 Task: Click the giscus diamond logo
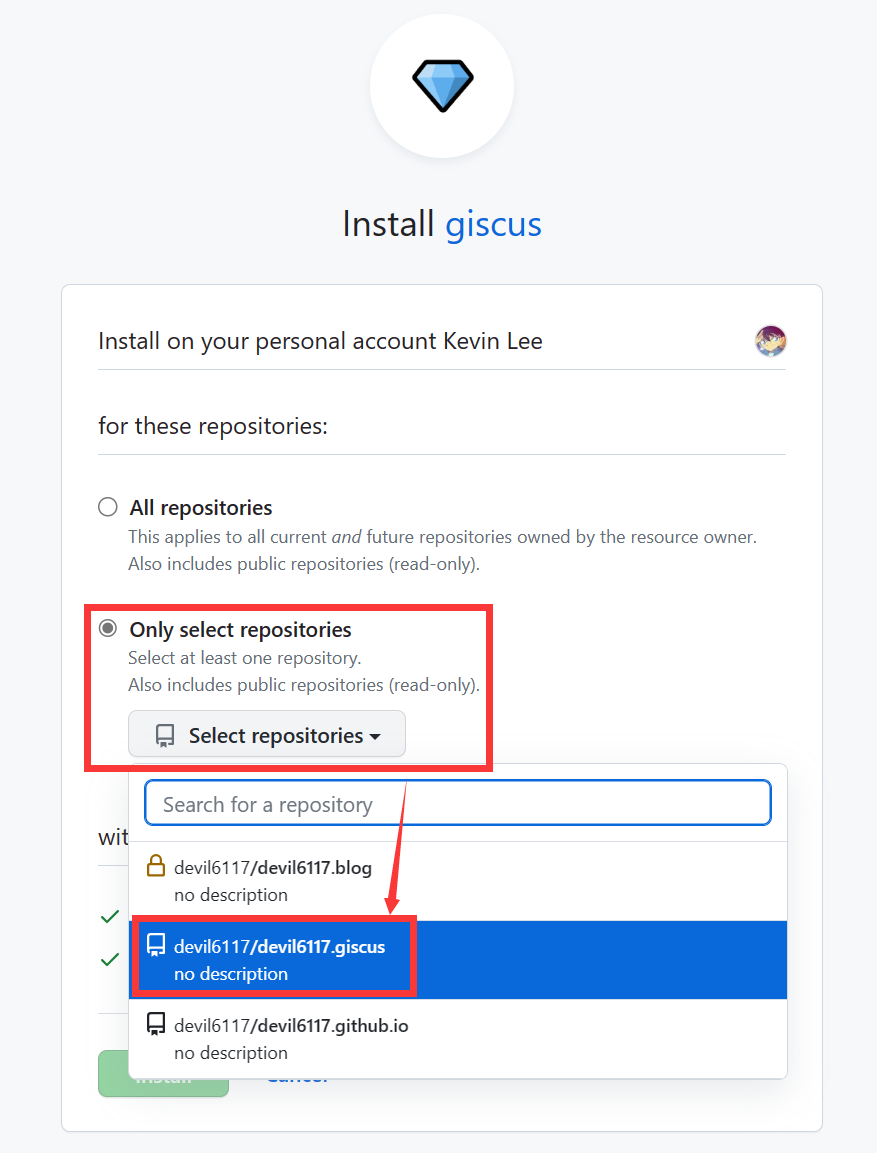(x=442, y=86)
